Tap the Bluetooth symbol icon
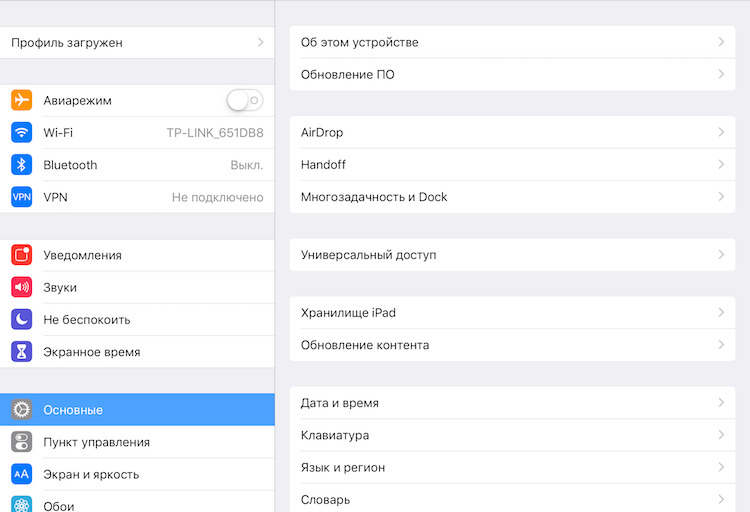The width and height of the screenshot is (750, 512). point(22,165)
